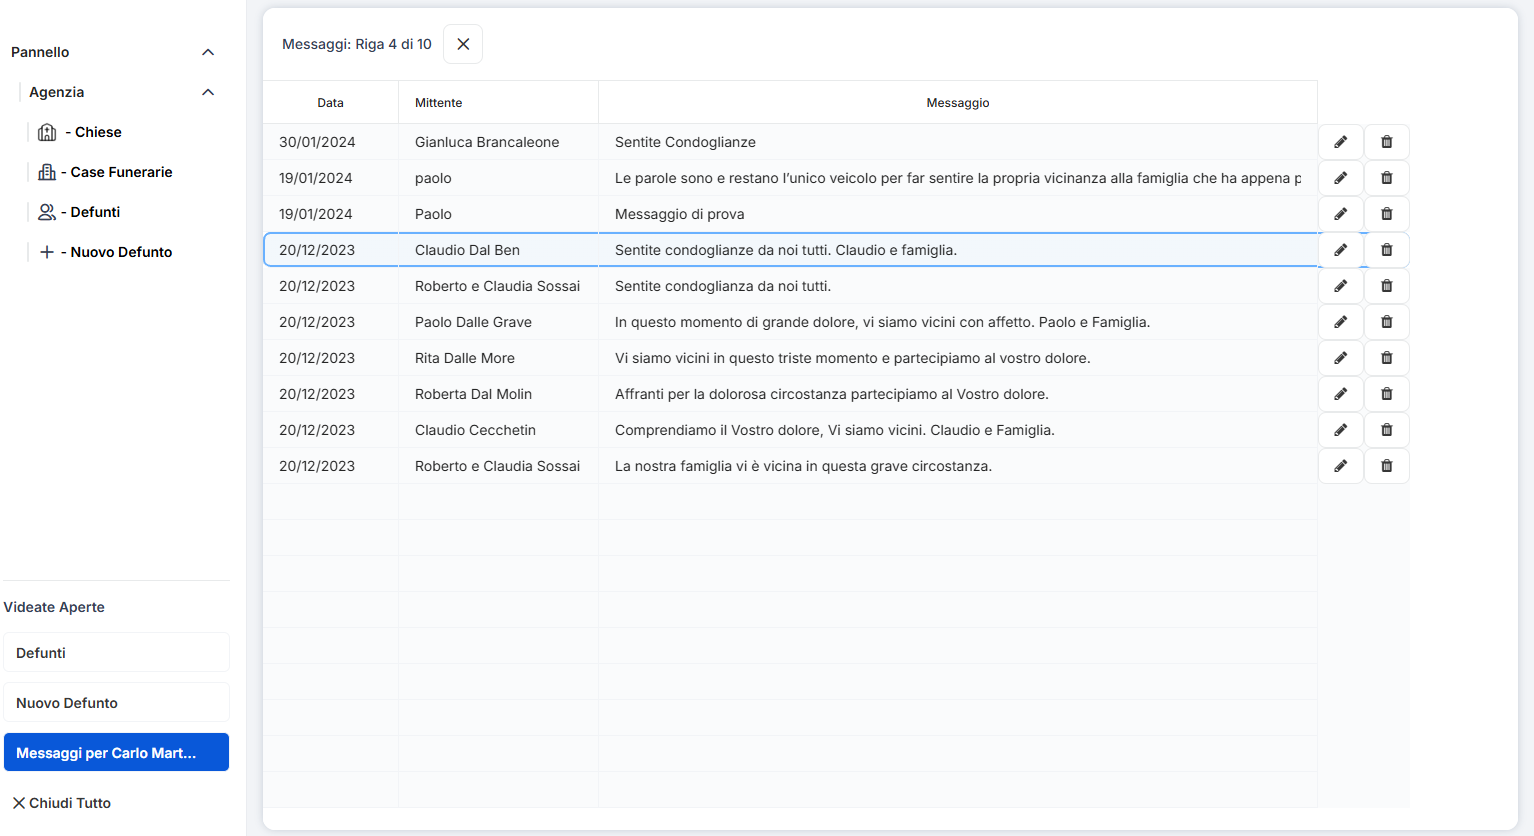
Task: Delete the 'Messaggio di prova' row
Action: pos(1386,214)
